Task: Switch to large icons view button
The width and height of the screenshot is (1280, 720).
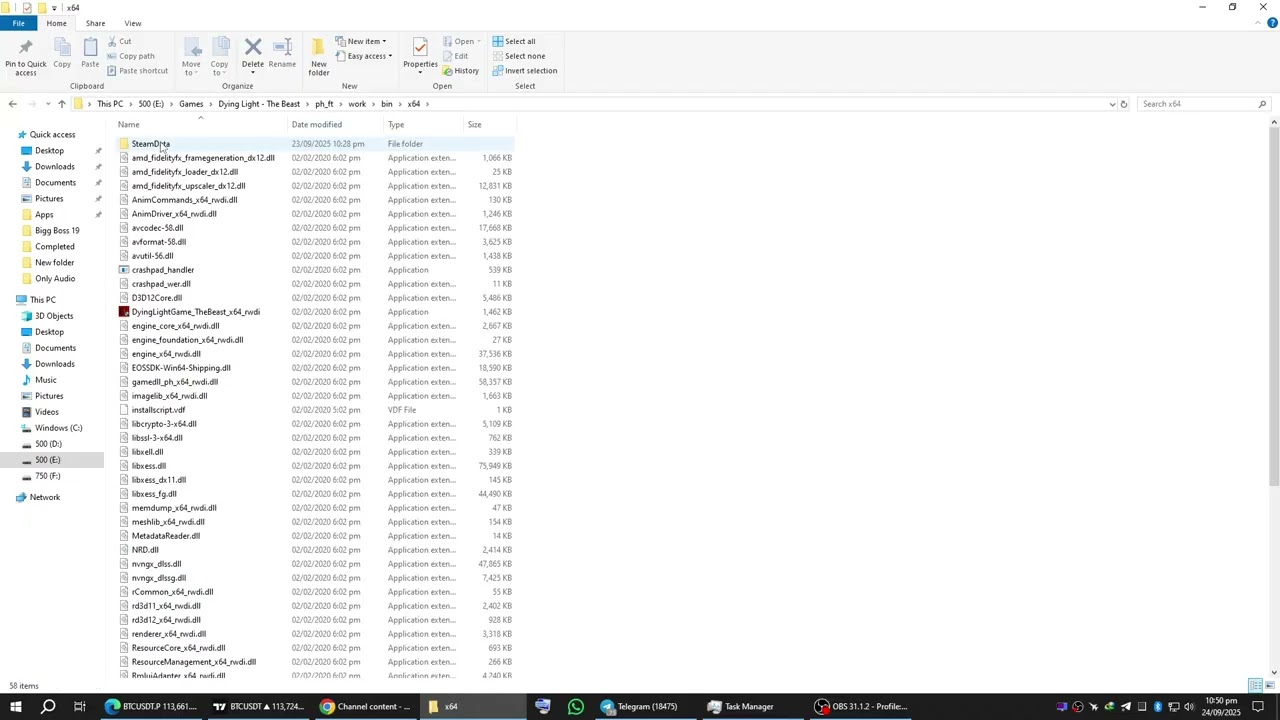Action: [x=1269, y=685]
